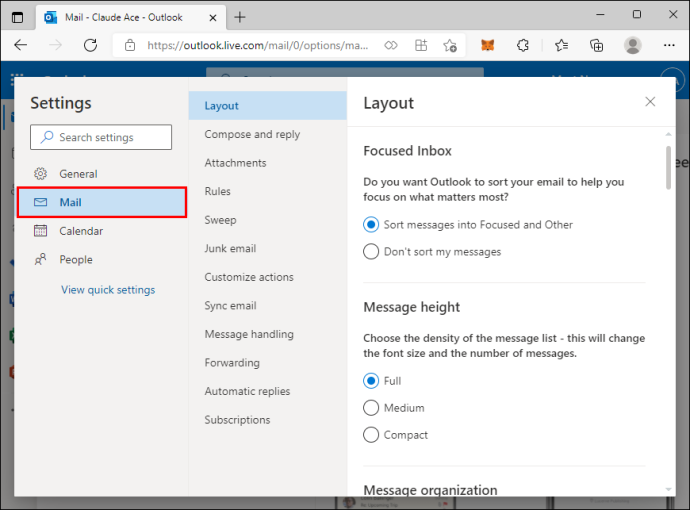Open Compose and reply settings

coord(268,134)
